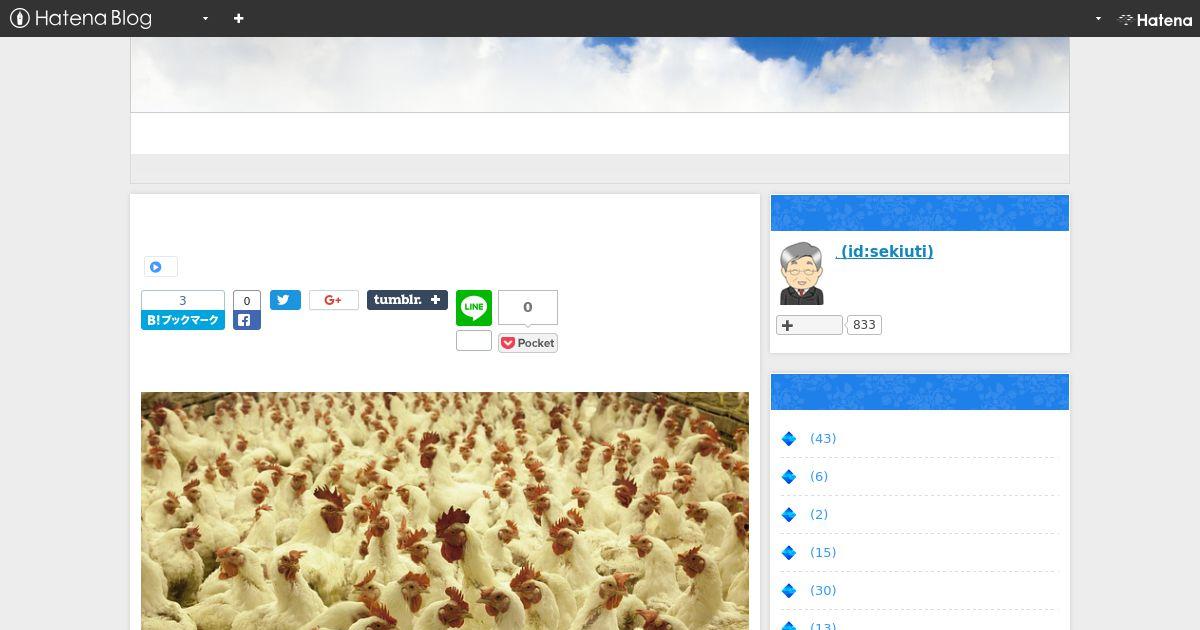Click the Facebook share count 0

[247, 301]
